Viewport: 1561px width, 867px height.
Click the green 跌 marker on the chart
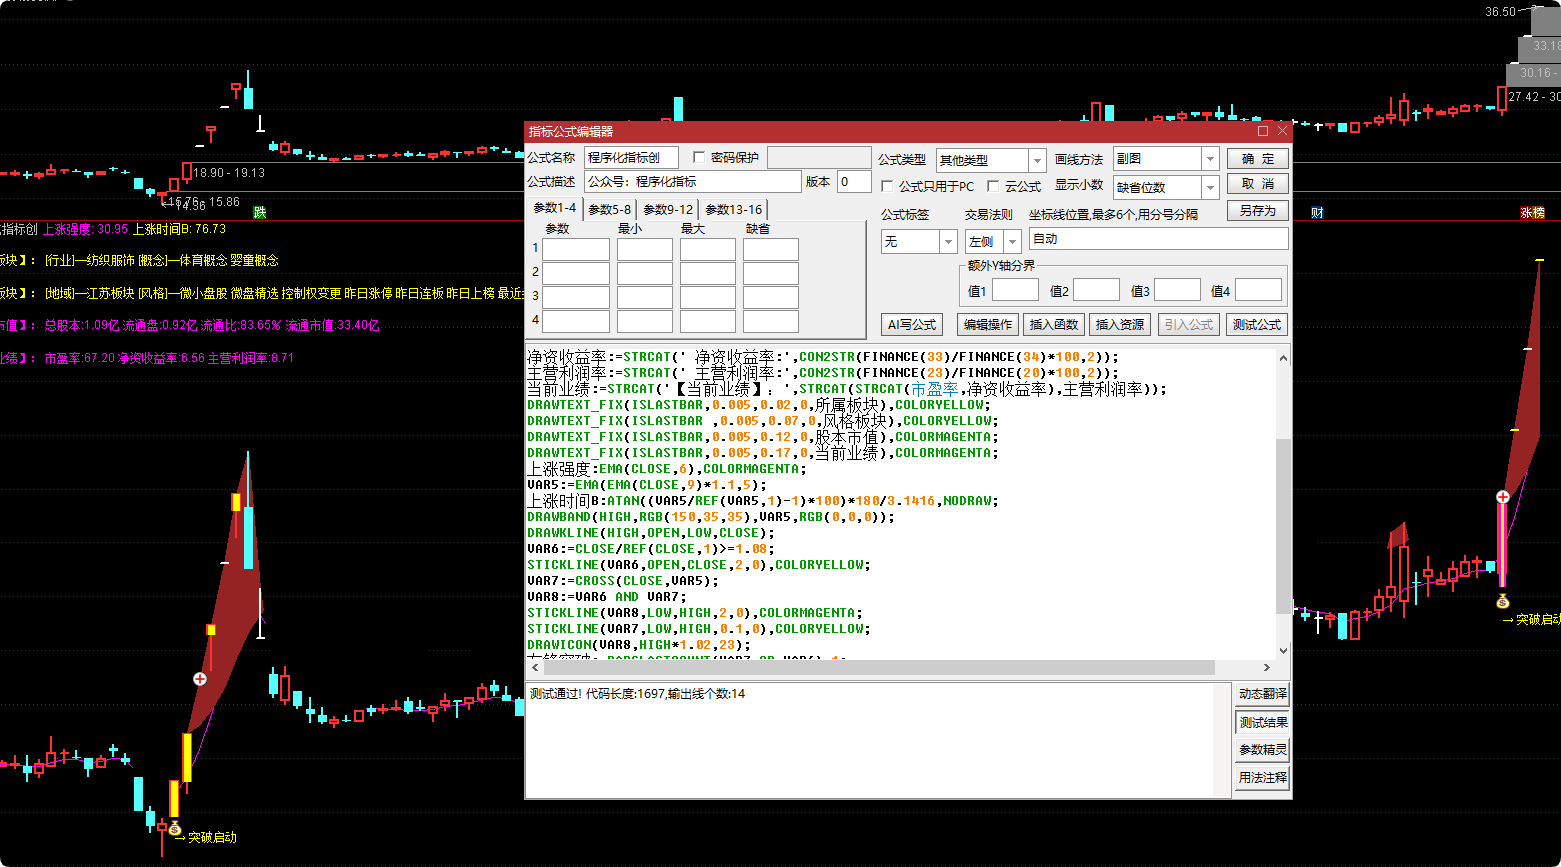pyautogui.click(x=260, y=212)
